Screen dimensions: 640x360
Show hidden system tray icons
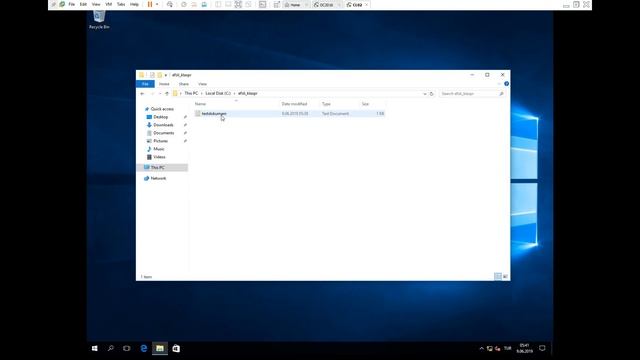pos(482,348)
